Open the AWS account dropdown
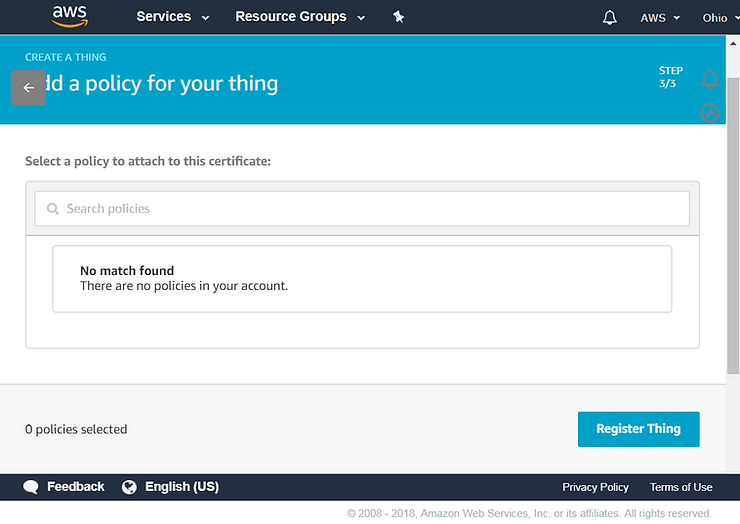The image size is (740, 524). (660, 18)
